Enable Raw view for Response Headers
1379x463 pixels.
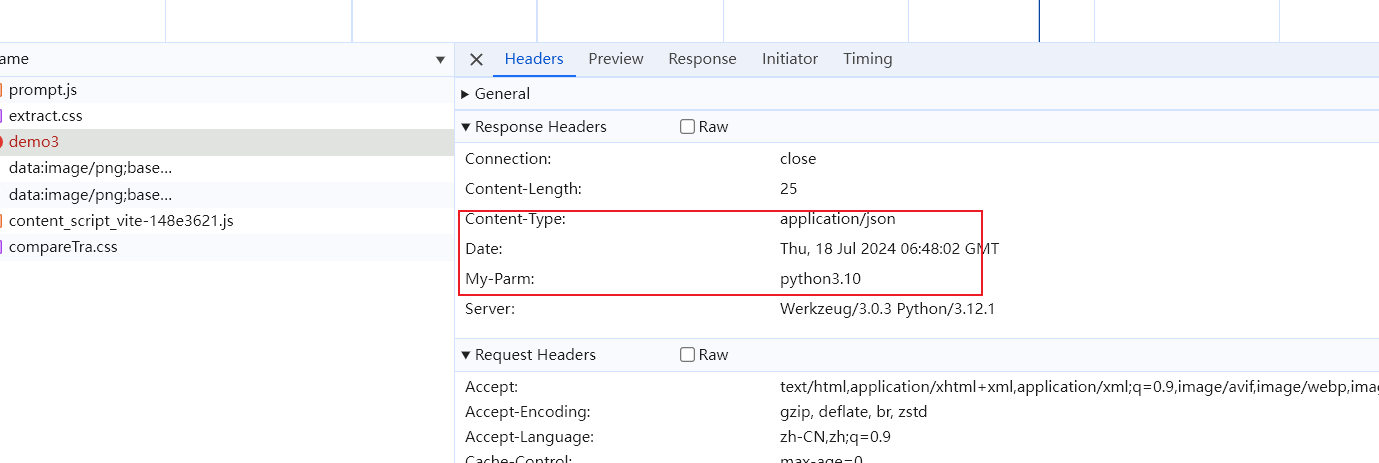(687, 127)
